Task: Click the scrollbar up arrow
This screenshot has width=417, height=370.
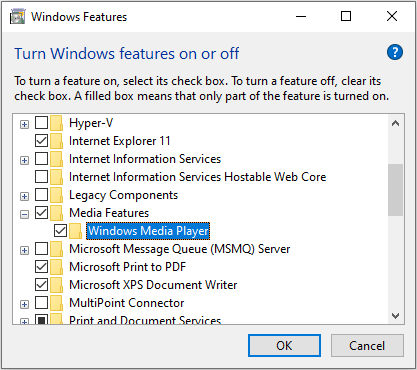Action: [x=396, y=124]
